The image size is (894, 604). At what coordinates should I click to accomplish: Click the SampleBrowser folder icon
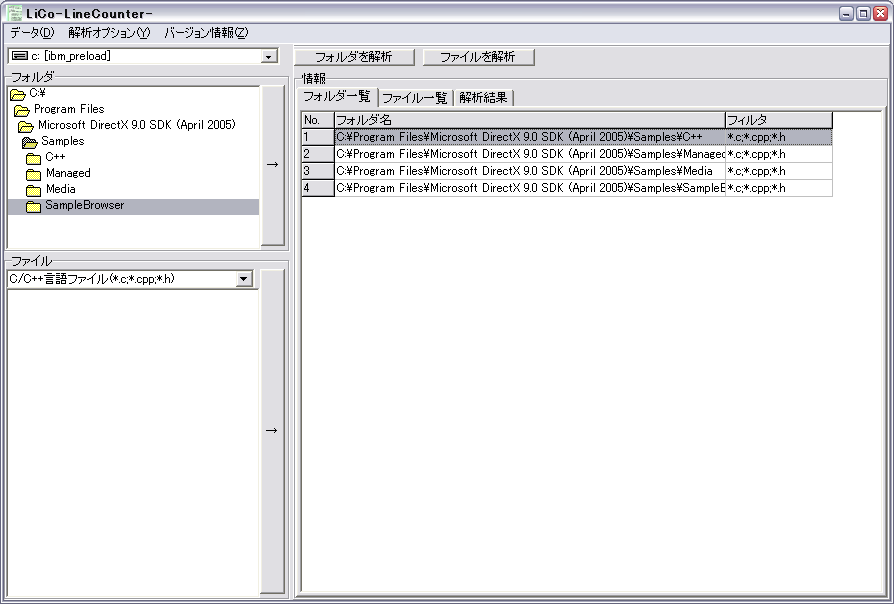34,206
